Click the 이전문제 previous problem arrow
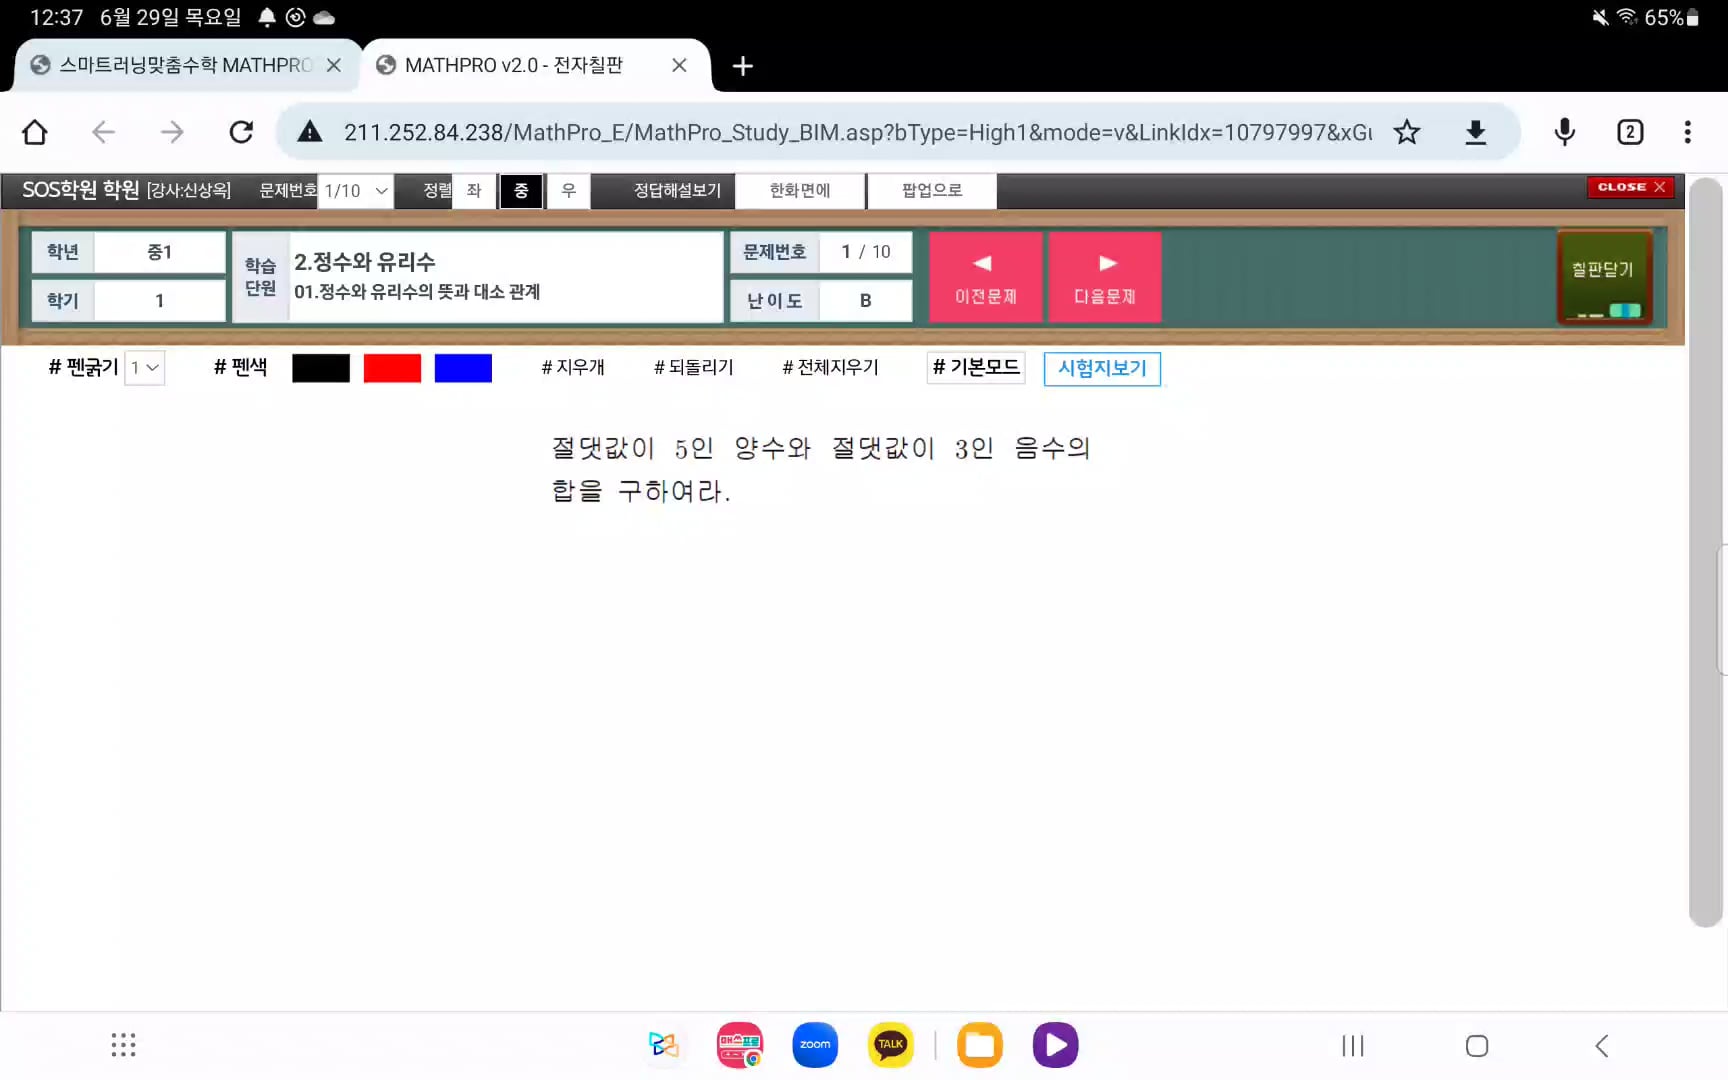Viewport: 1728px width, 1080px height. pyautogui.click(x=985, y=277)
